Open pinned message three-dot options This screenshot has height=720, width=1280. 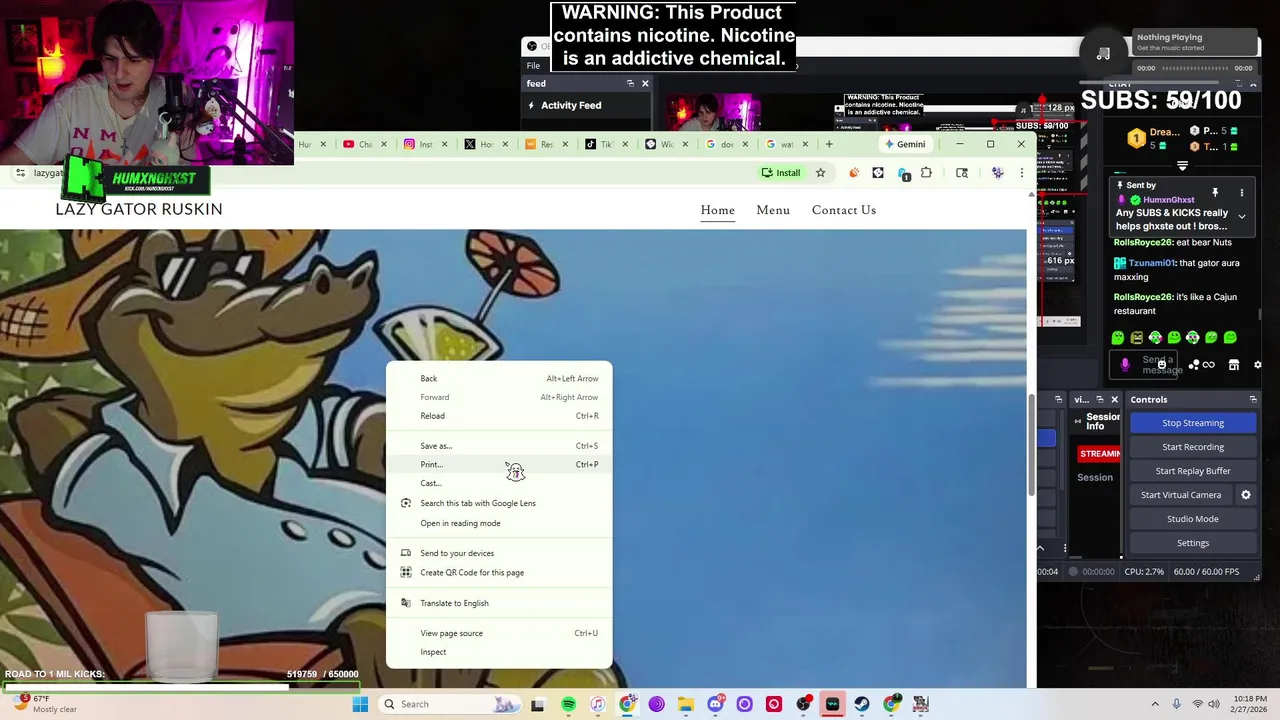(x=1242, y=193)
